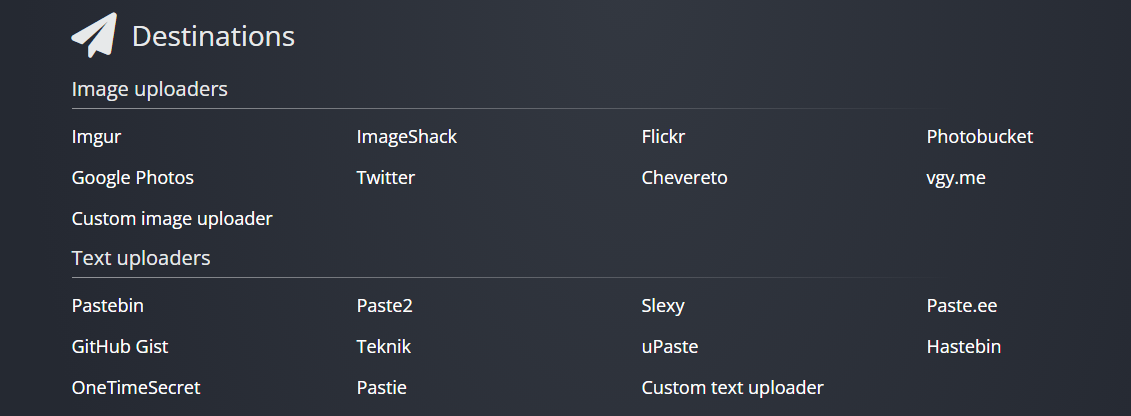Open the Imgur uploader link
Image resolution: width=1131 pixels, height=416 pixels.
click(96, 137)
